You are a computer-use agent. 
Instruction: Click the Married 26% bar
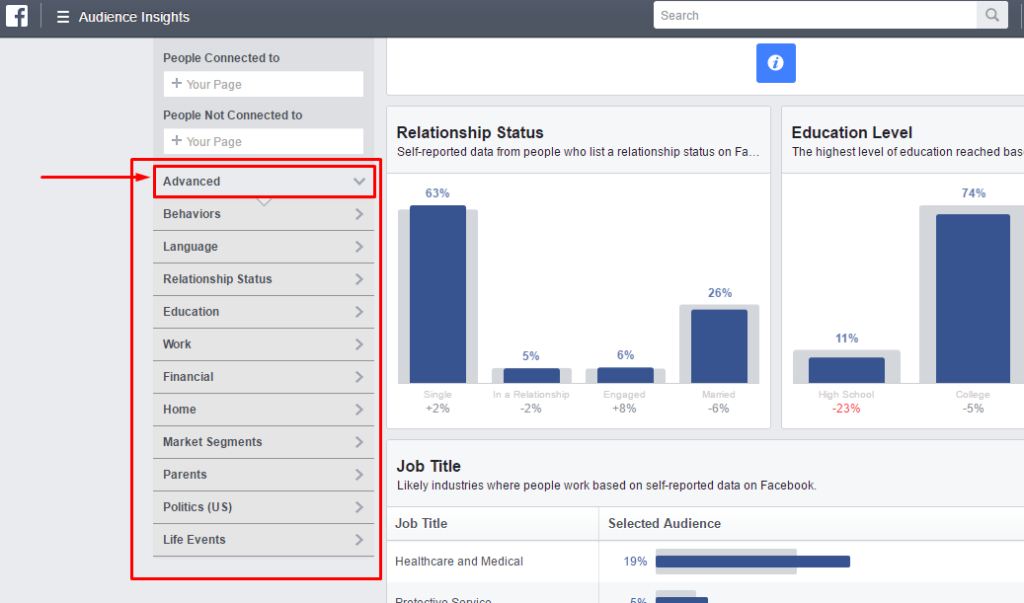[719, 346]
